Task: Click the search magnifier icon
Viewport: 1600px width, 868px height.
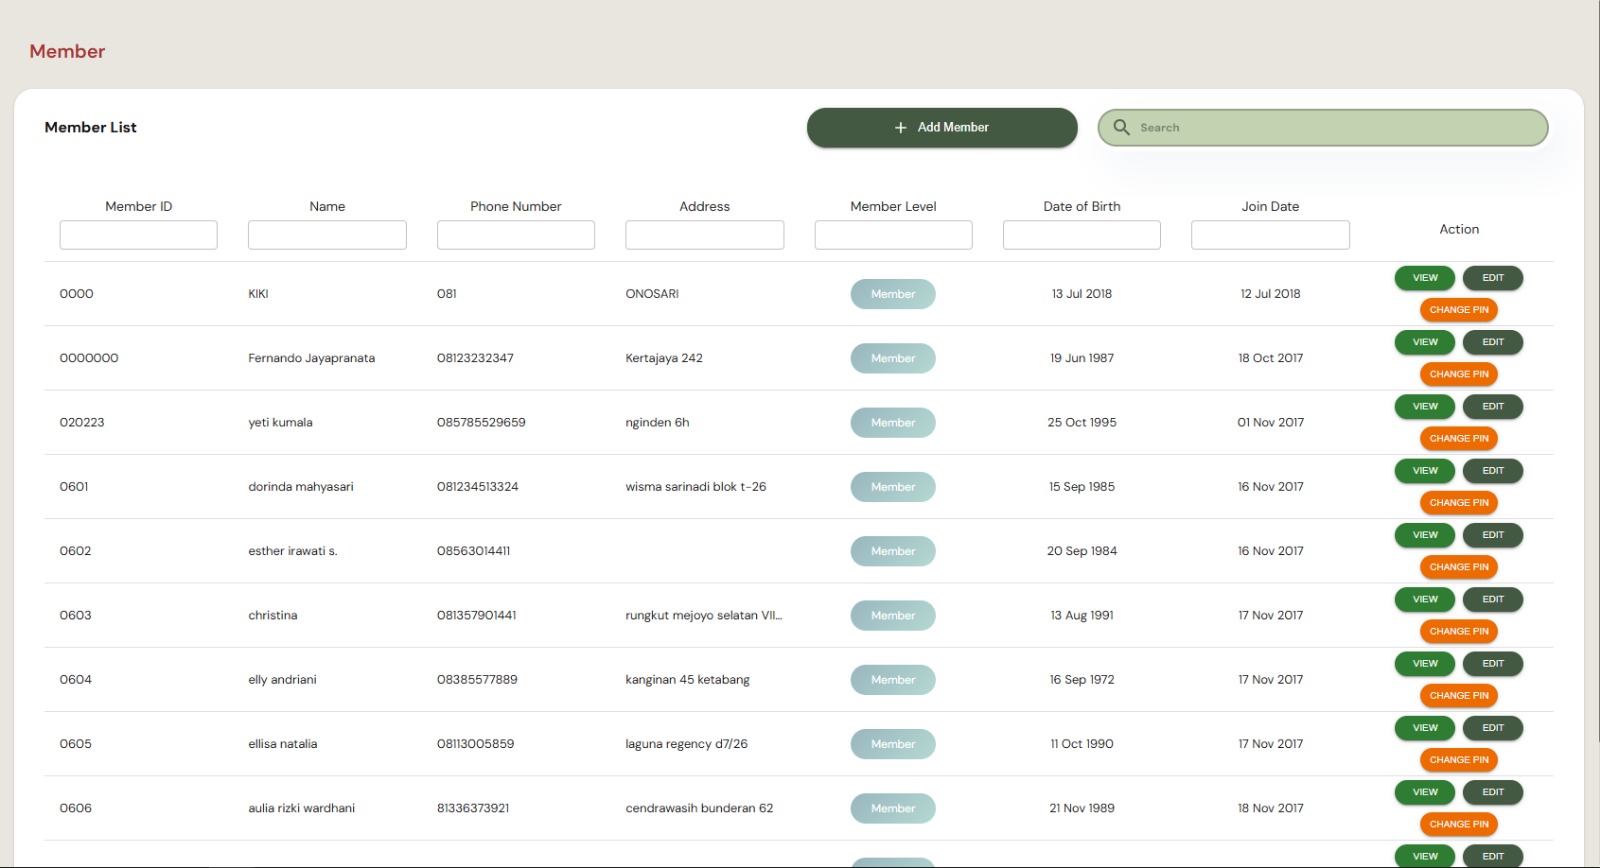Action: [x=1122, y=127]
